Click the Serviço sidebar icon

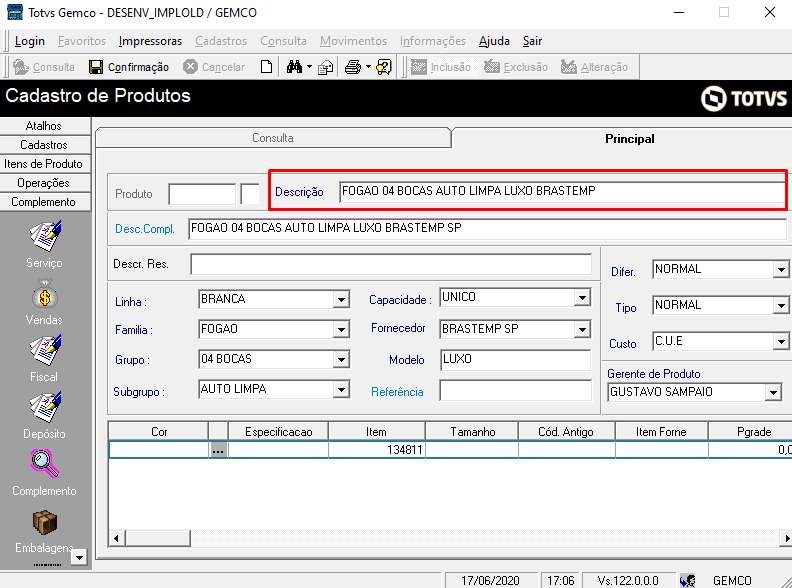point(45,236)
